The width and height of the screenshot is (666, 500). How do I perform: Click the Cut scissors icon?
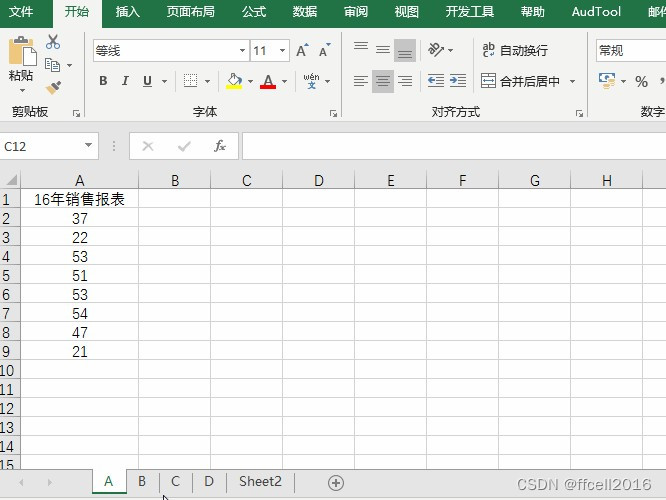(53, 42)
